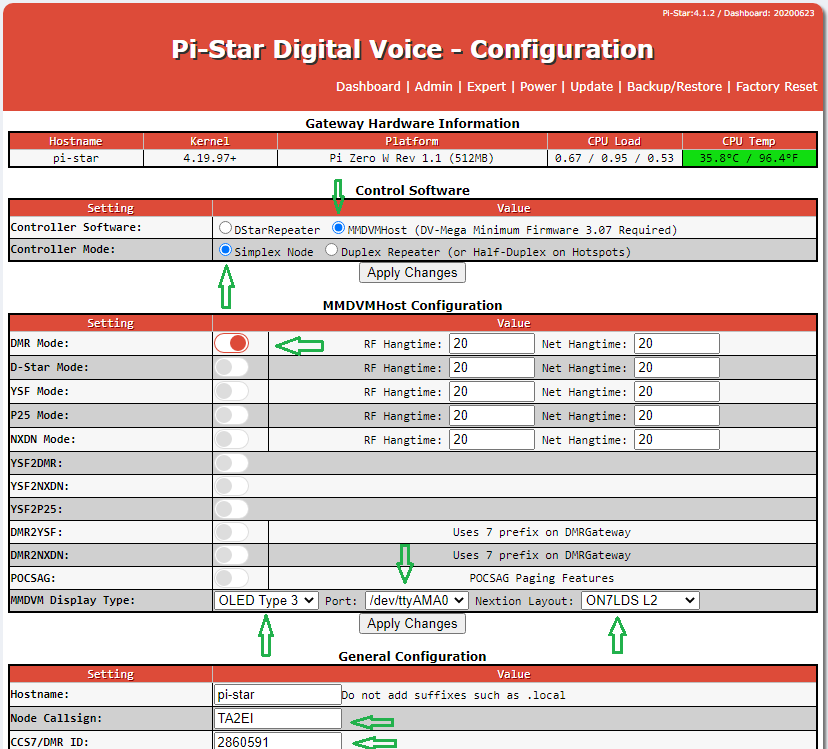The height and width of the screenshot is (749, 828).
Task: Open the Expert settings link
Action: [486, 87]
